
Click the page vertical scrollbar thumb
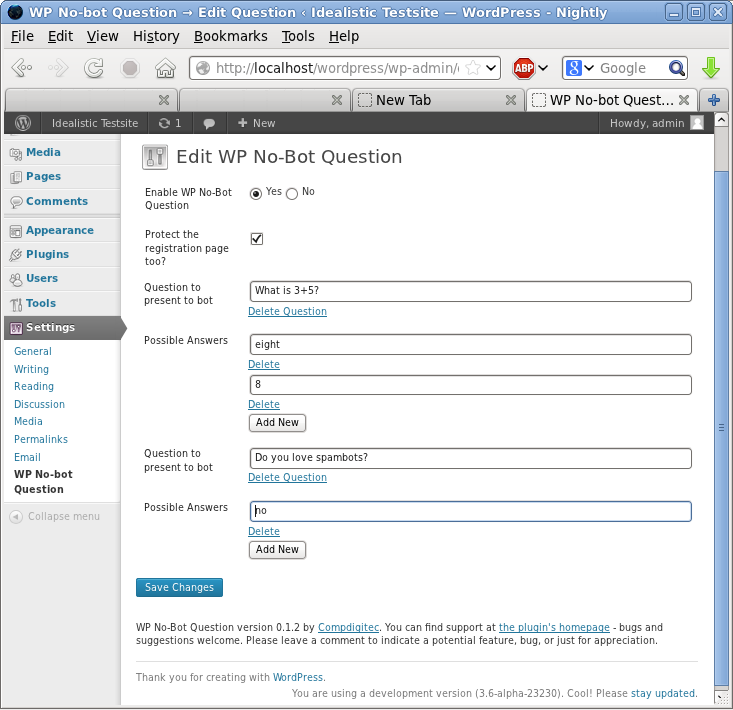tap(721, 427)
